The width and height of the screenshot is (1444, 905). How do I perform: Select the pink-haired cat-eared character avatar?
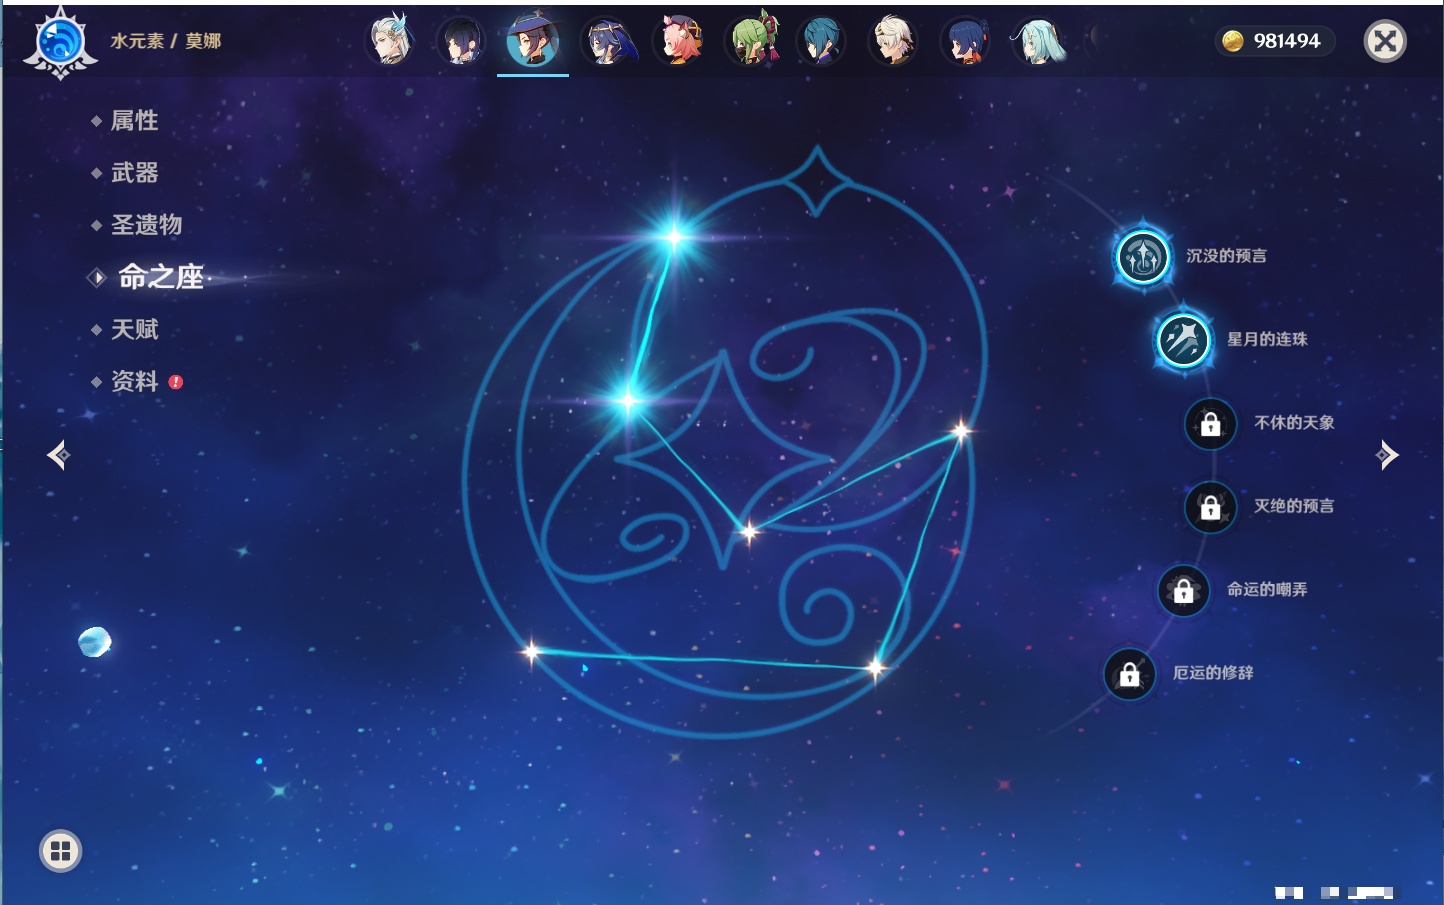678,41
